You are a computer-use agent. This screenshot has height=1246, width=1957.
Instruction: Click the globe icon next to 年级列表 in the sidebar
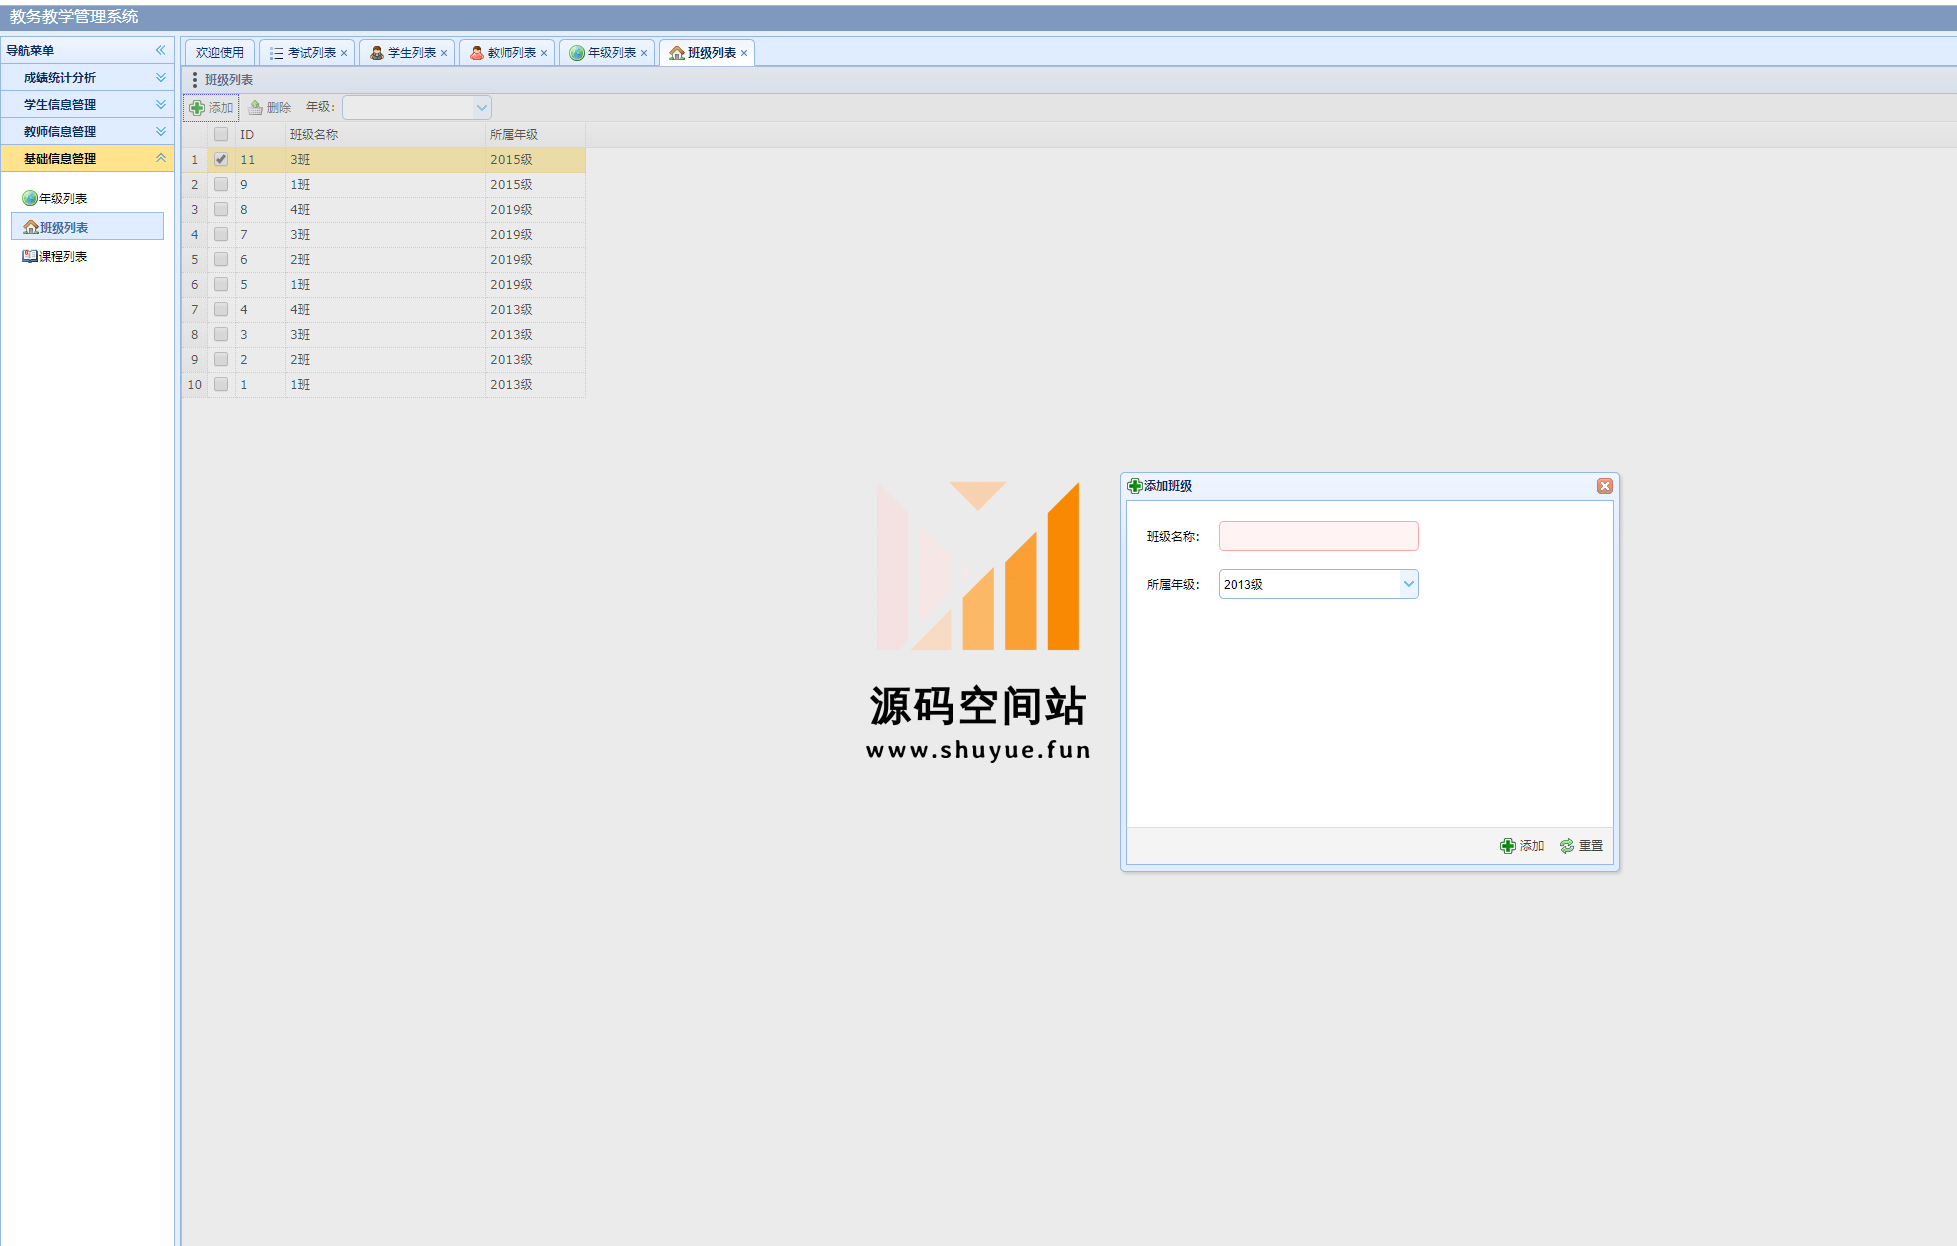[30, 199]
